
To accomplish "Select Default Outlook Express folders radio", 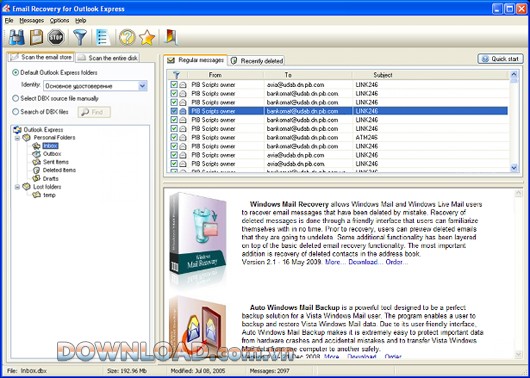I will coord(16,72).
